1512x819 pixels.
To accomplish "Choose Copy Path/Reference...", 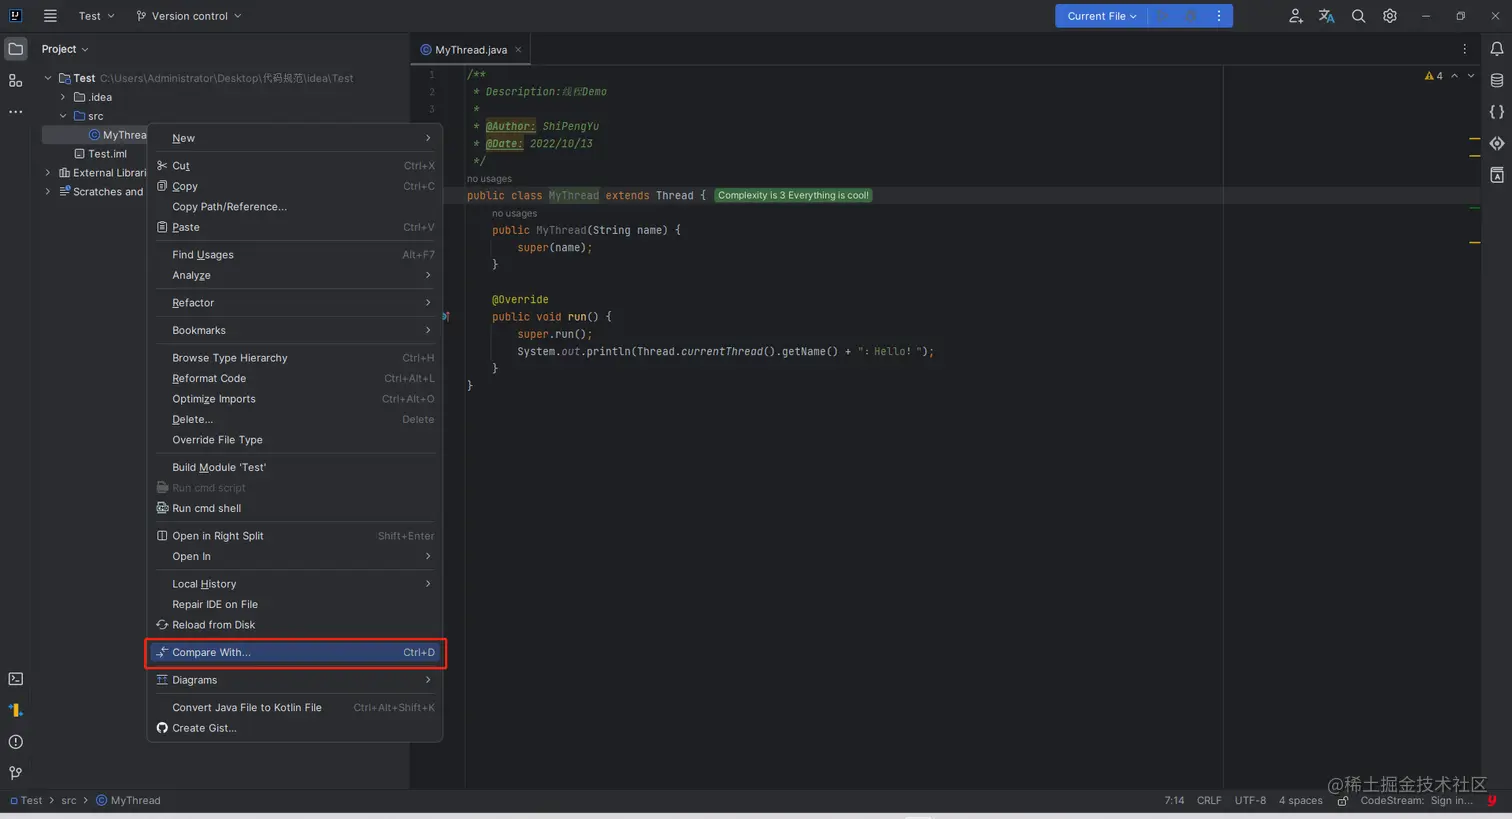I will coord(295,207).
